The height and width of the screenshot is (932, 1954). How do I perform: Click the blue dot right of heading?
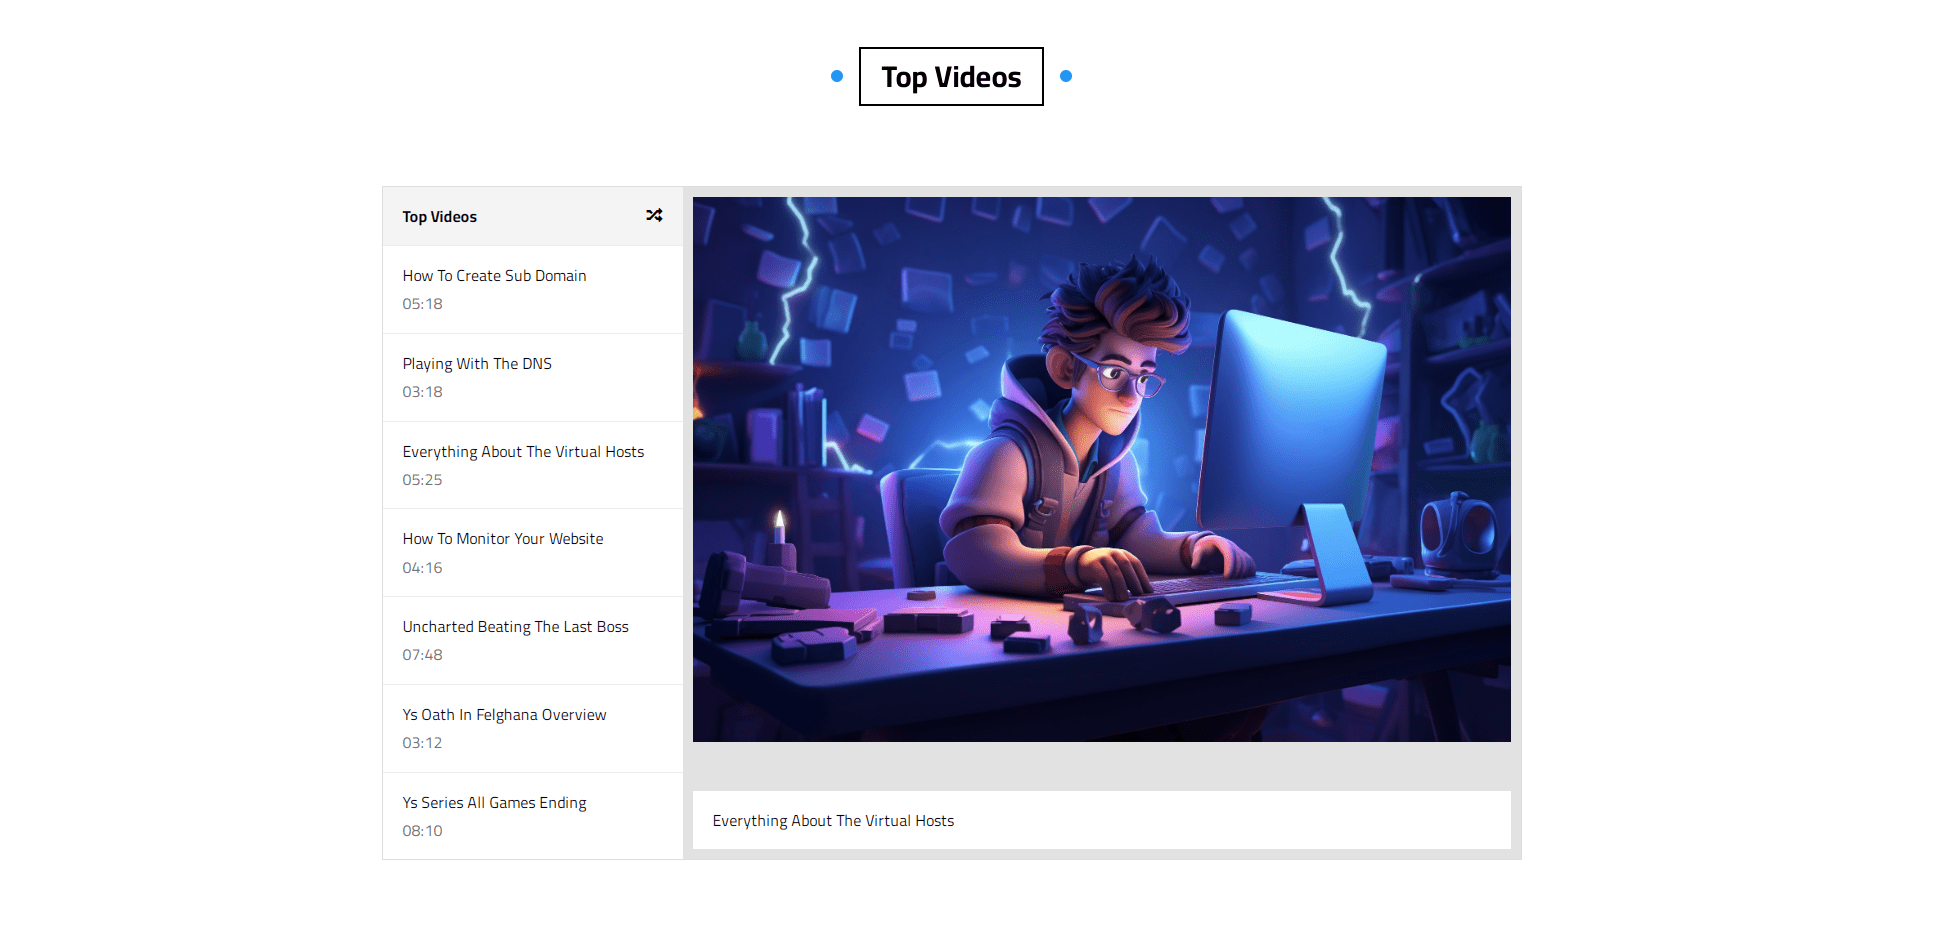[x=1066, y=76]
